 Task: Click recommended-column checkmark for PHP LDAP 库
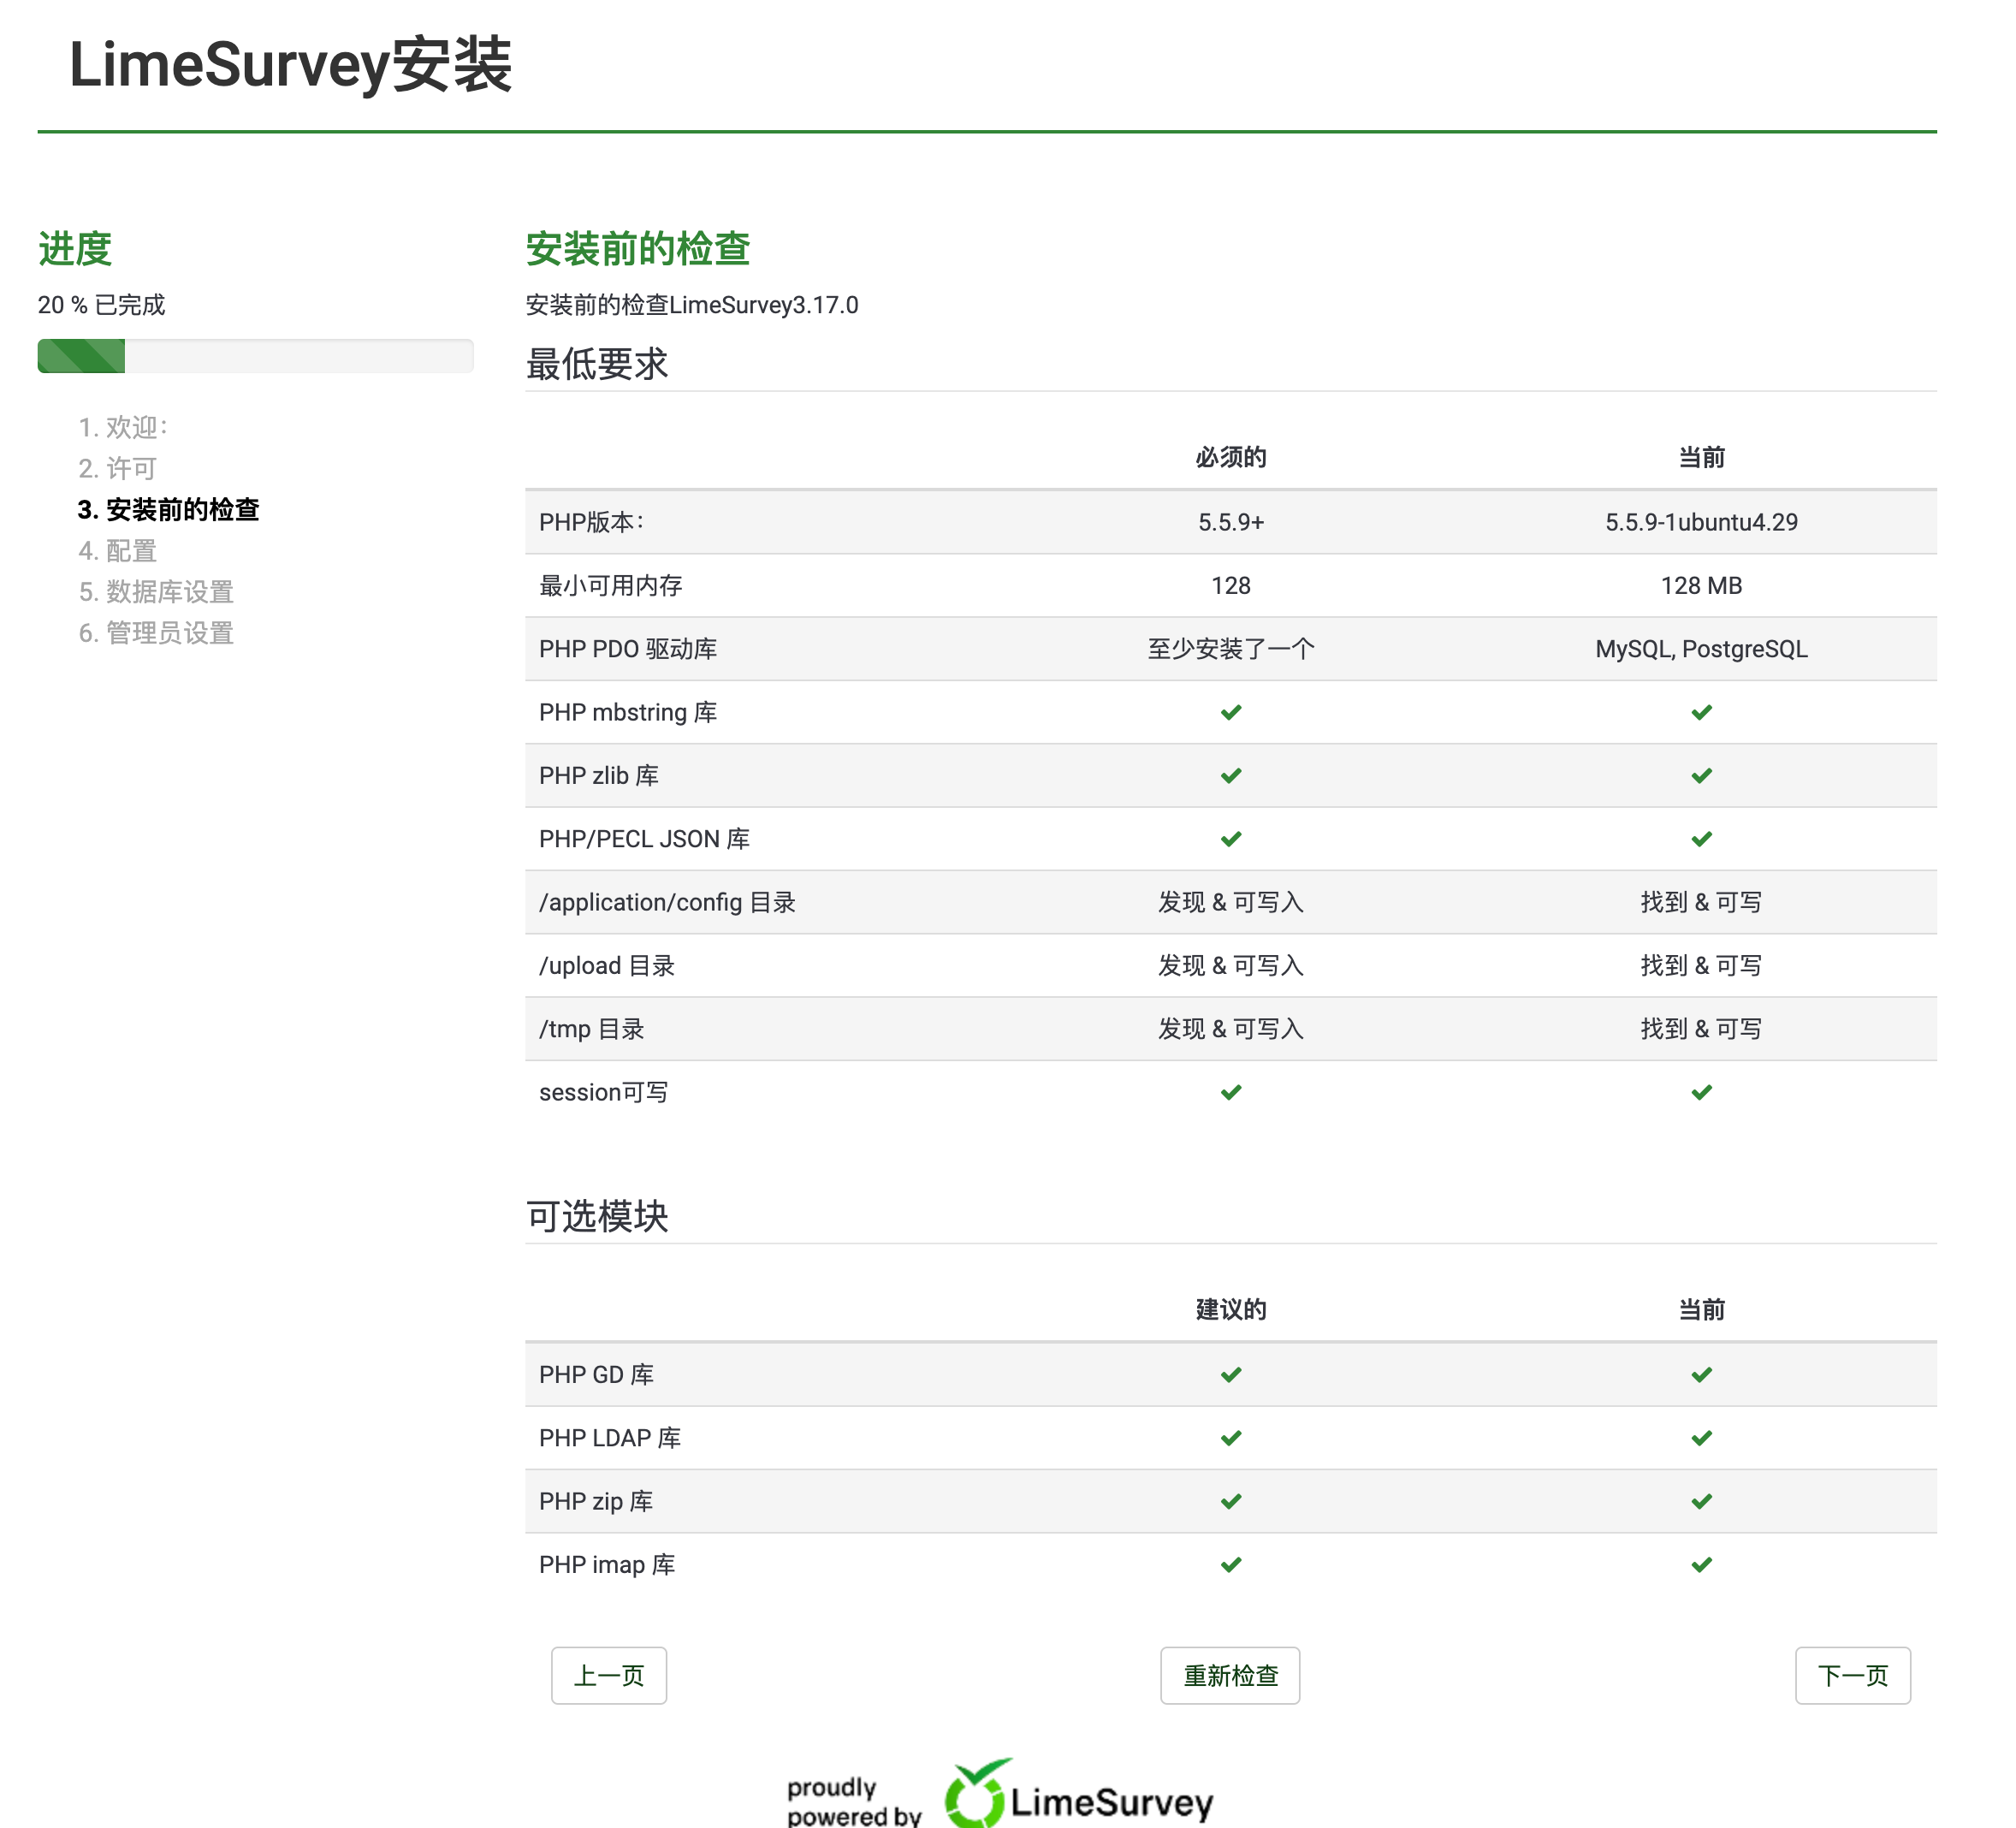pos(1231,1437)
